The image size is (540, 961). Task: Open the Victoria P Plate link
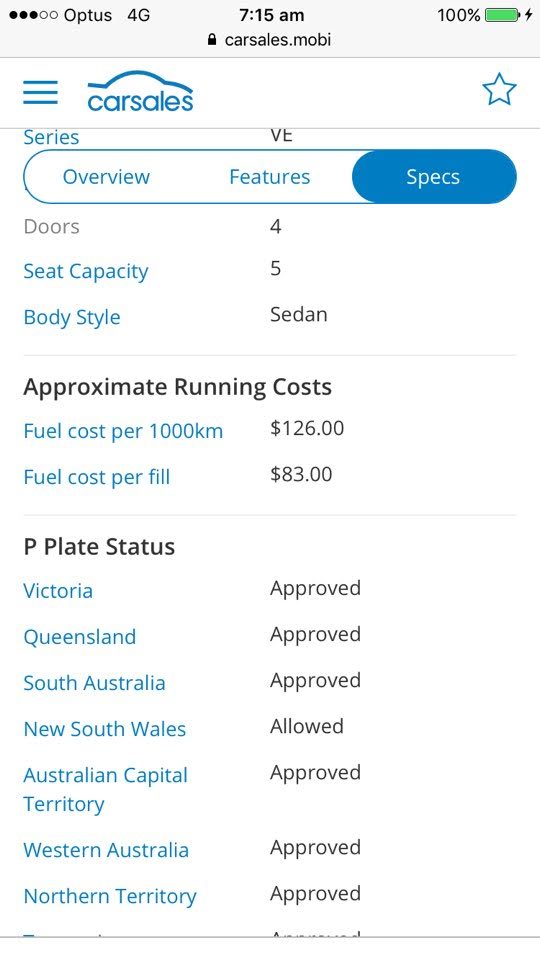coord(58,591)
